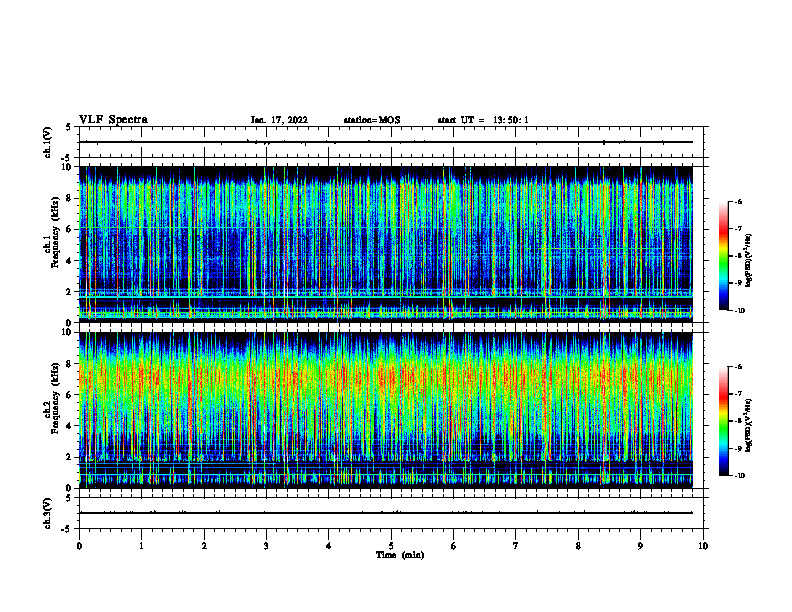Click the ch.3(V) waveform axis label

pyautogui.click(x=47, y=513)
